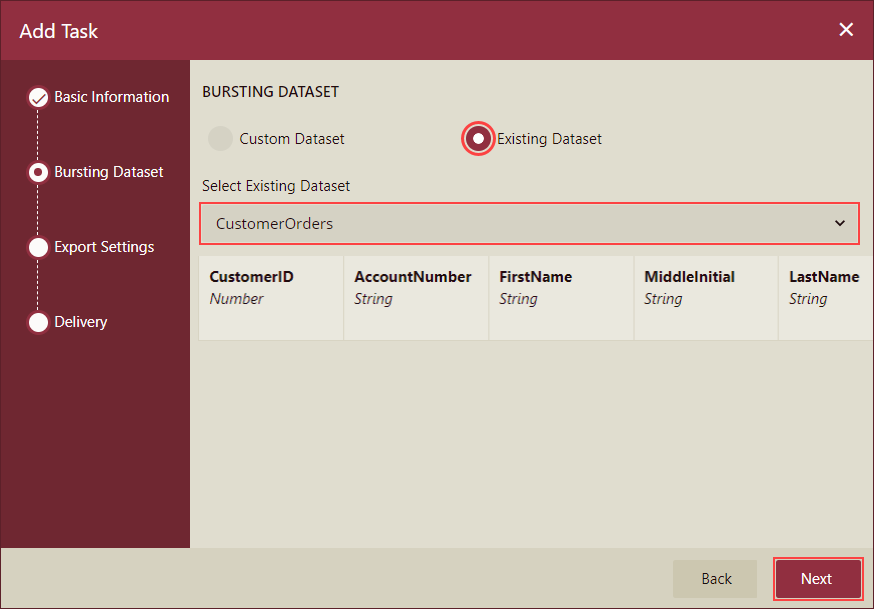The image size is (874, 609).
Task: Select the Existing Dataset radio button
Action: [x=478, y=138]
